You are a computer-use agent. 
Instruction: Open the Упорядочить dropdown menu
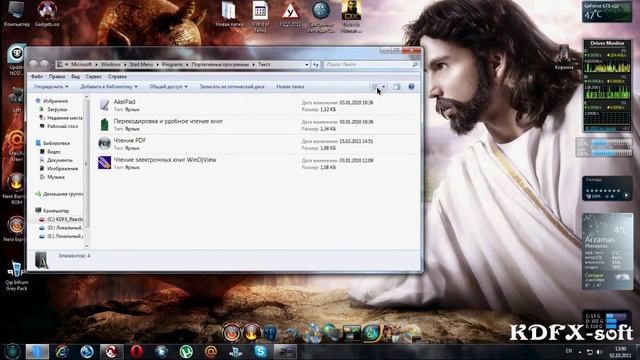(x=51, y=87)
